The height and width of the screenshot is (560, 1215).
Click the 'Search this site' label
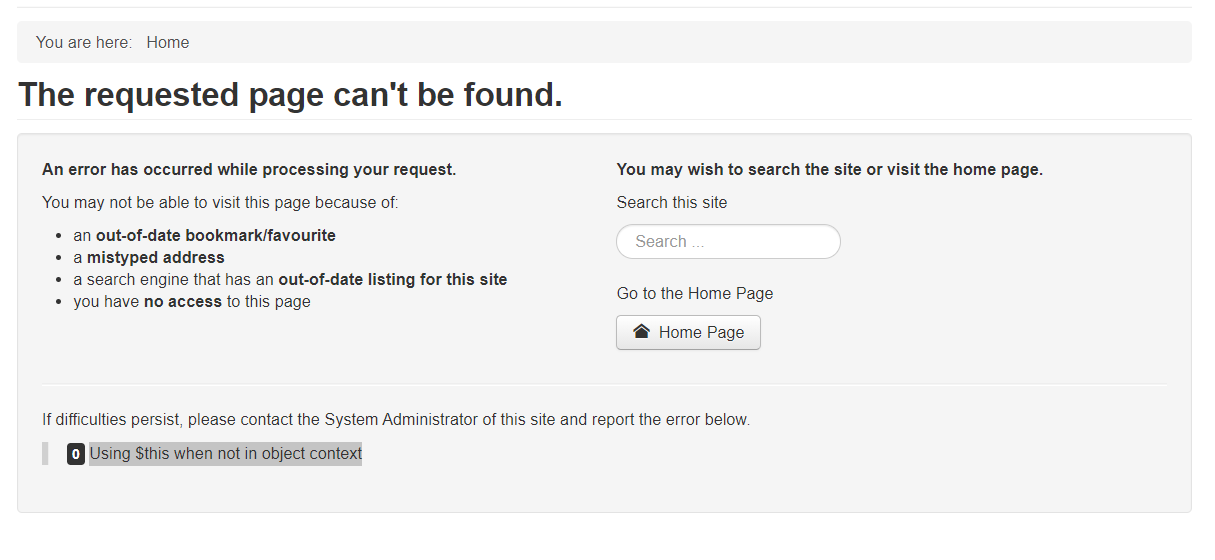pos(672,202)
